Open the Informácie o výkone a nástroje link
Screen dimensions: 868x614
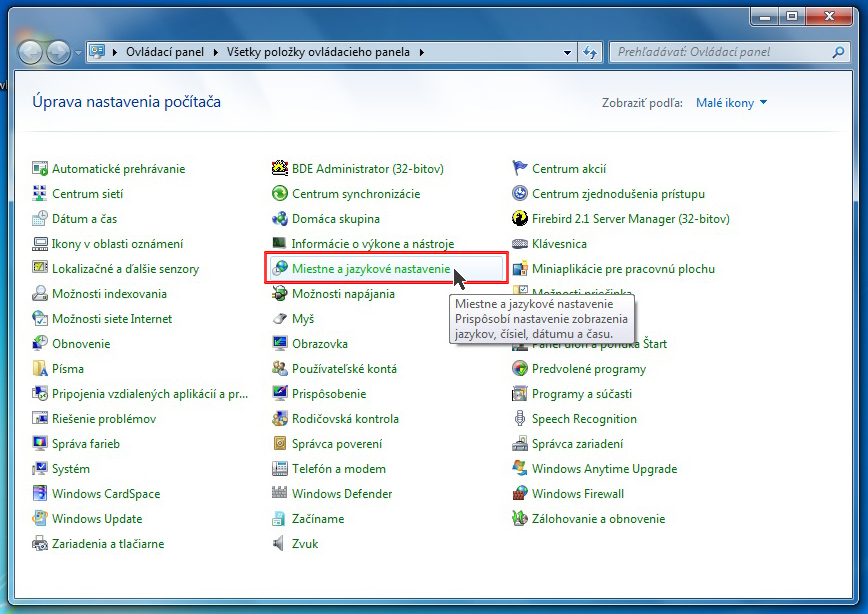(x=373, y=244)
